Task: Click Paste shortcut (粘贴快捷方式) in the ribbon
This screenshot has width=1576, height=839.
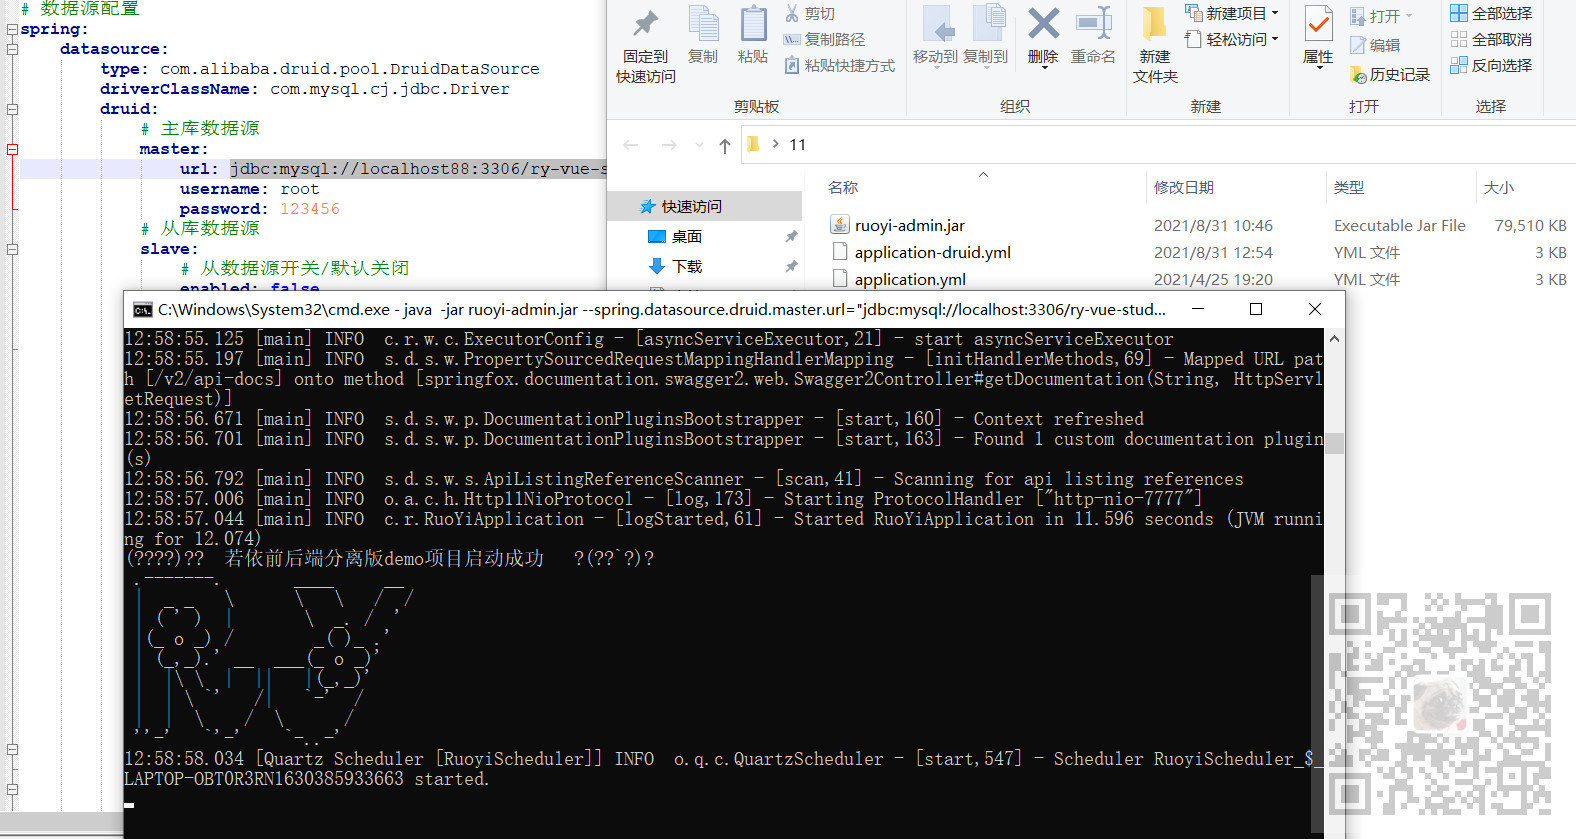Action: 839,66
